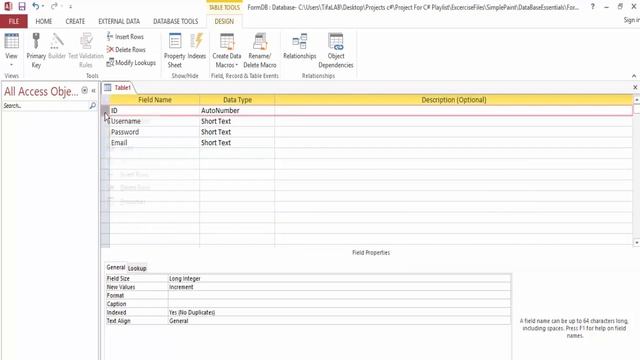
Task: Switch to the HOME ribbon tab
Action: tap(44, 21)
